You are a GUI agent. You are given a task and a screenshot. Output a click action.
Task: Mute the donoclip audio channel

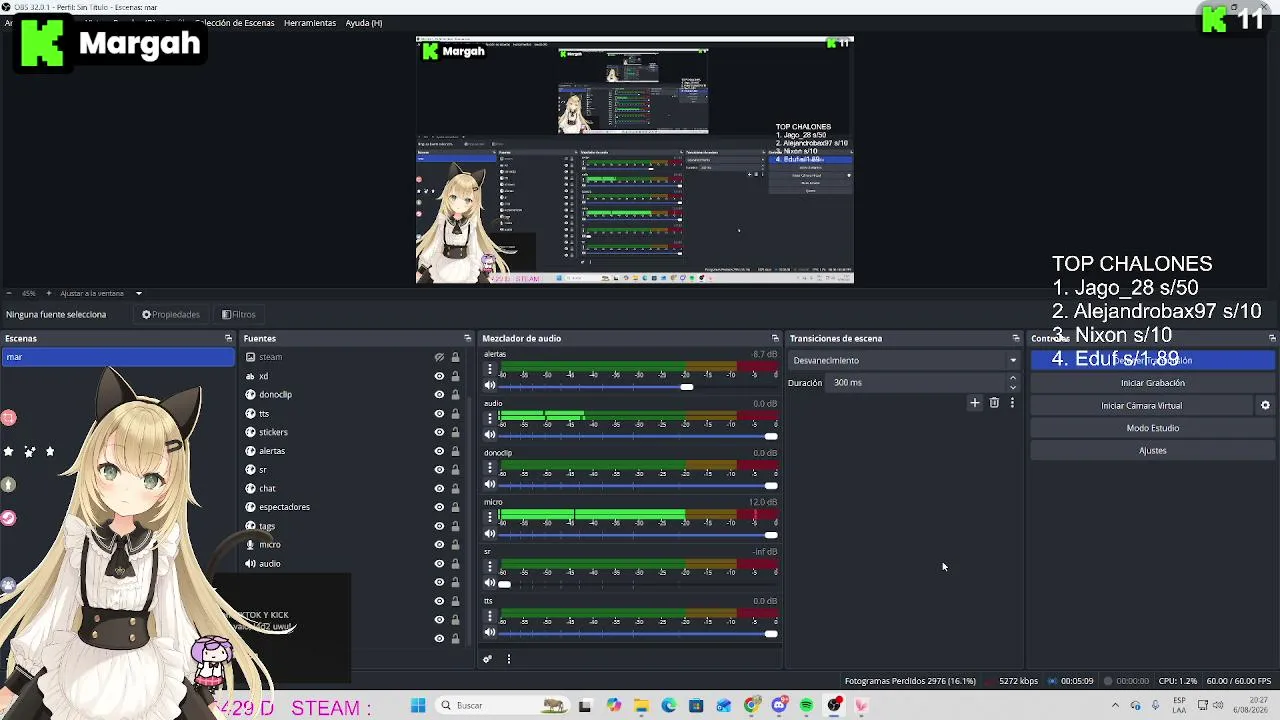tap(490, 484)
